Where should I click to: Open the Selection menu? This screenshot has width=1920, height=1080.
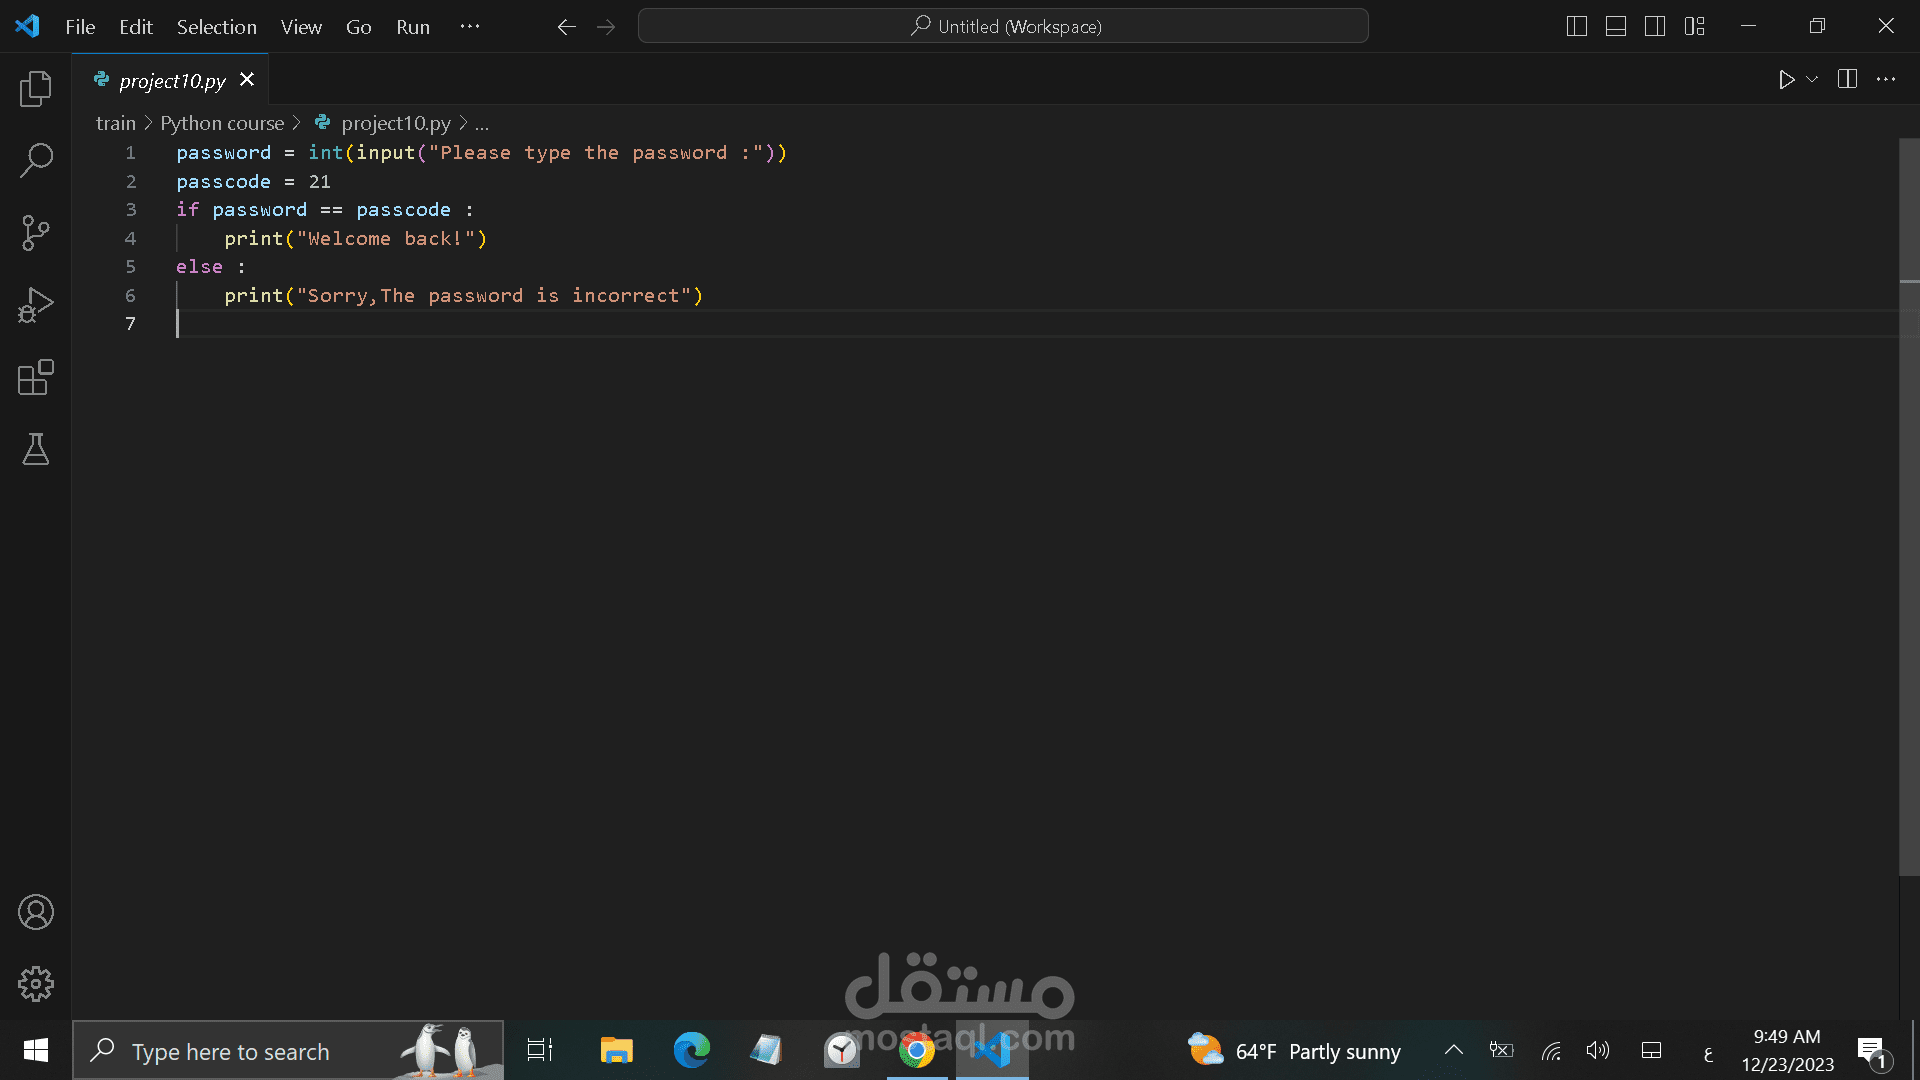tap(217, 27)
